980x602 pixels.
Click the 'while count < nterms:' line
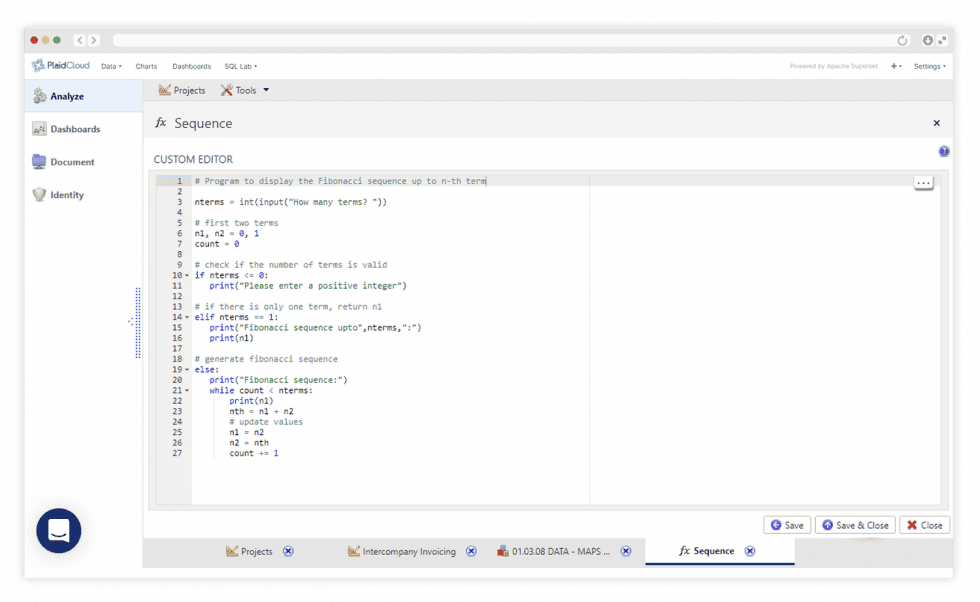point(261,391)
